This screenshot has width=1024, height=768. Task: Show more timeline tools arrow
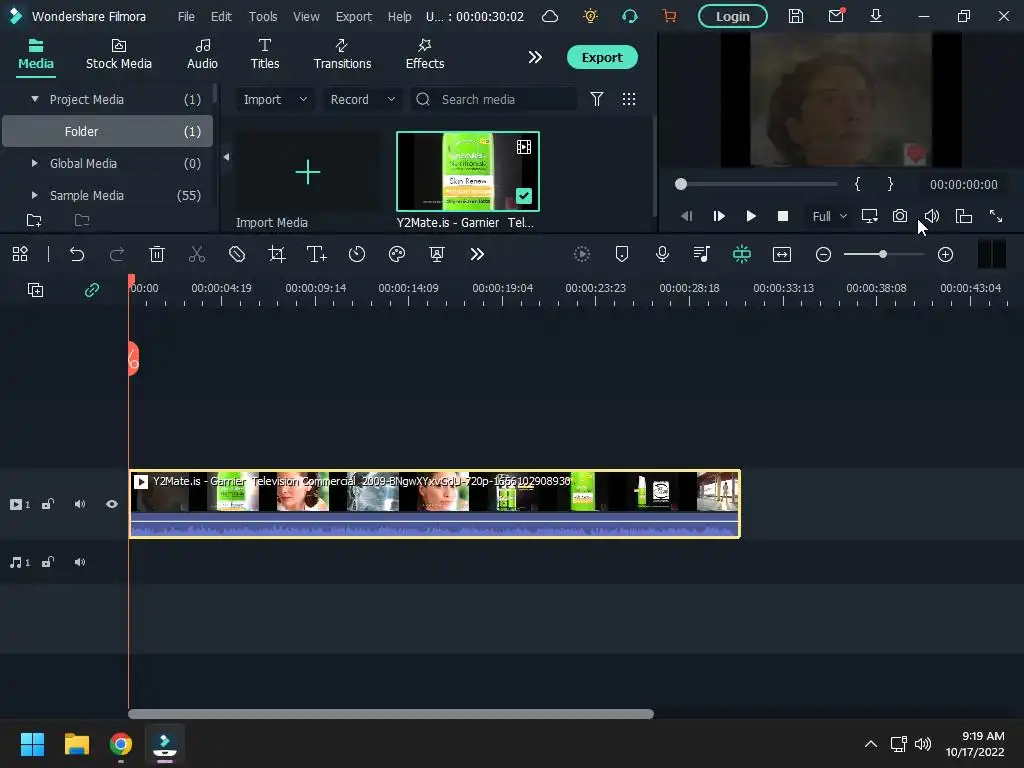[477, 254]
